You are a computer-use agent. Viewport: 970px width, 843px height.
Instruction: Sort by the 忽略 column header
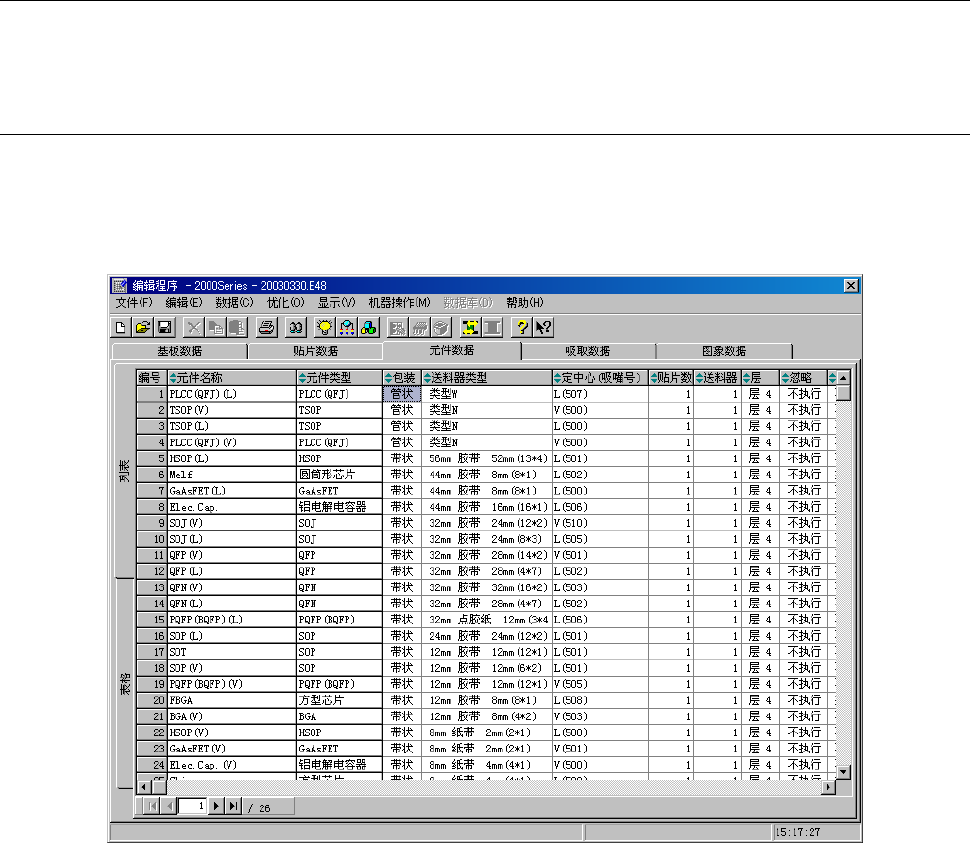[803, 377]
